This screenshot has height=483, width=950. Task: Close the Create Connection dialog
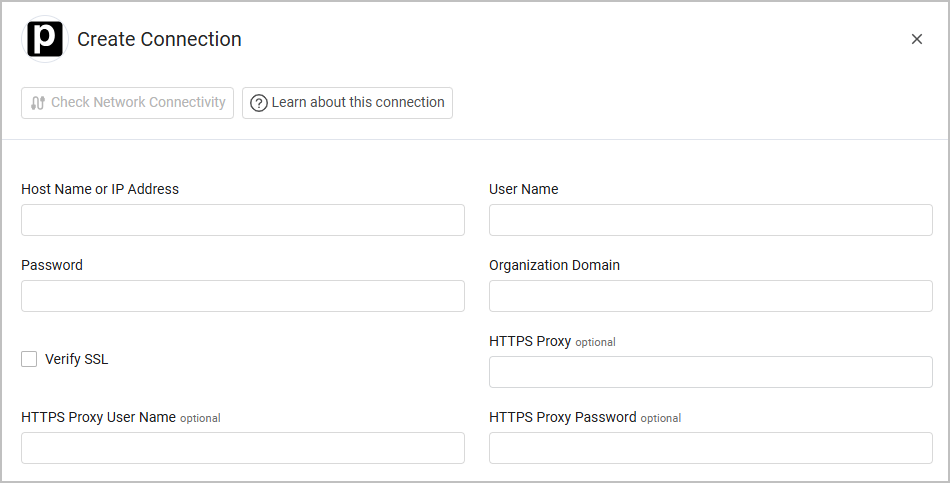coord(916,39)
